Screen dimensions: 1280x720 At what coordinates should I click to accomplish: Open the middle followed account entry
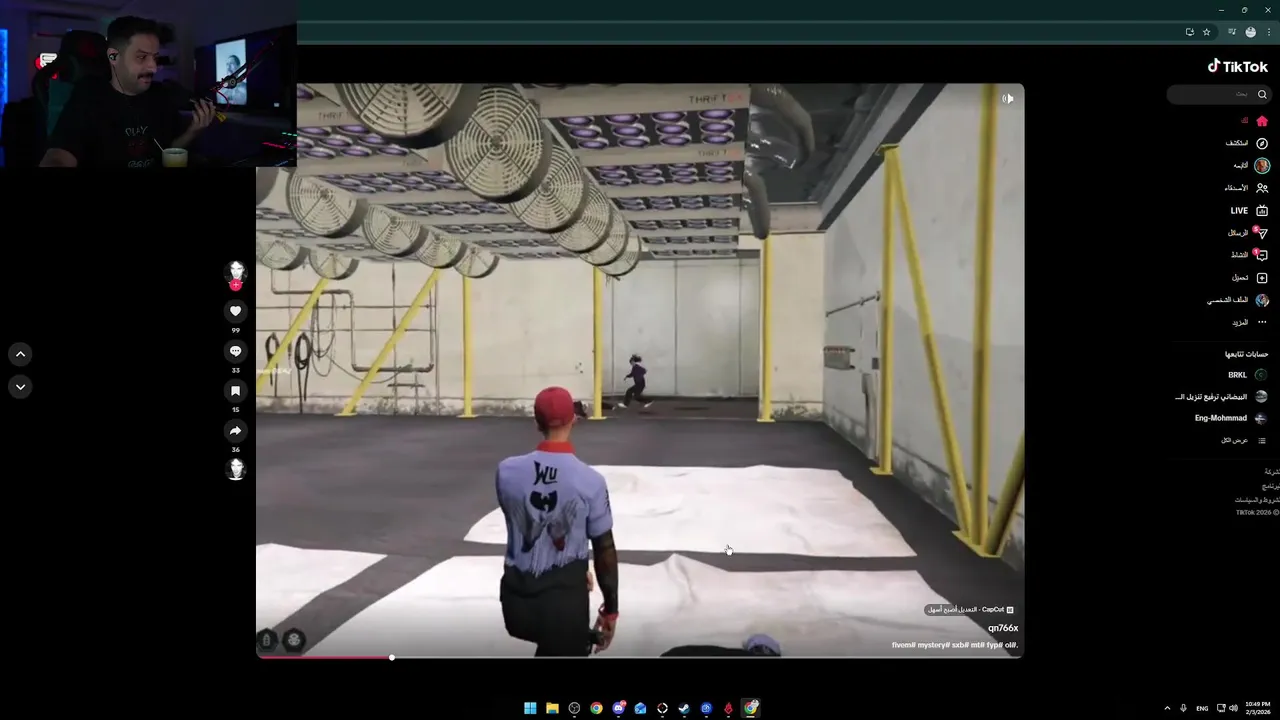coord(1222,397)
